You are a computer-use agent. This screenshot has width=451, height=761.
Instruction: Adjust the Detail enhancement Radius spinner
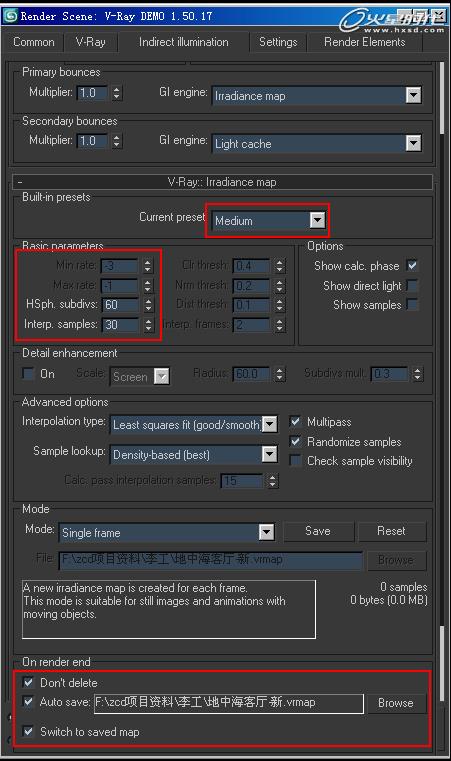(280, 374)
